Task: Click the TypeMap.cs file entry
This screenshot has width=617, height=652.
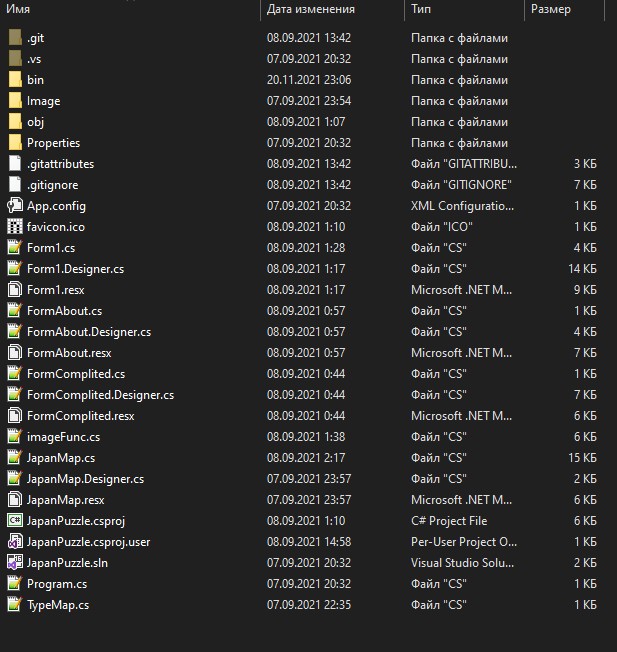Action: (x=58, y=605)
